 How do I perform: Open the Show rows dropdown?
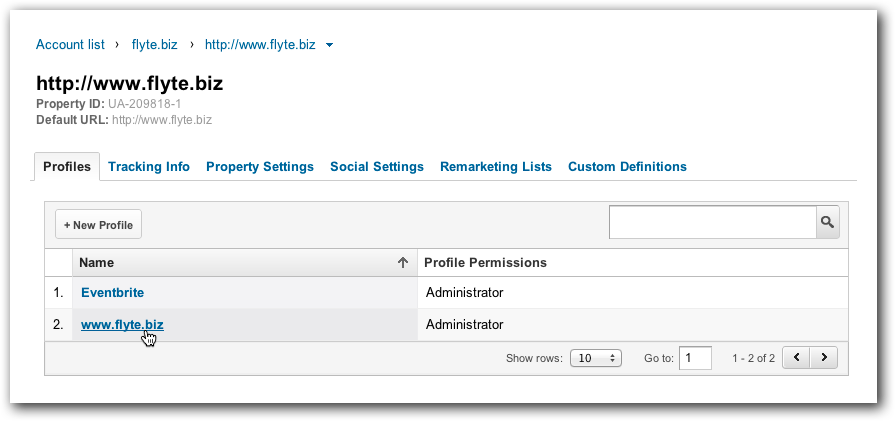click(x=595, y=358)
